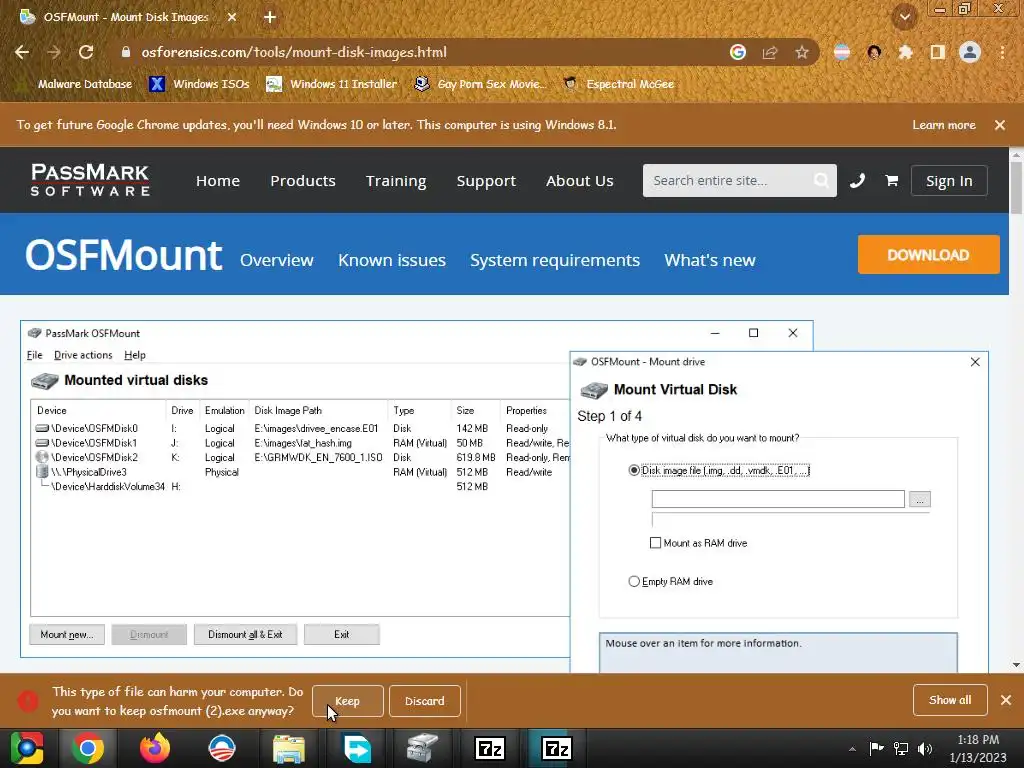Switch to the Overview tab
The image size is (1024, 768).
pos(277,260)
